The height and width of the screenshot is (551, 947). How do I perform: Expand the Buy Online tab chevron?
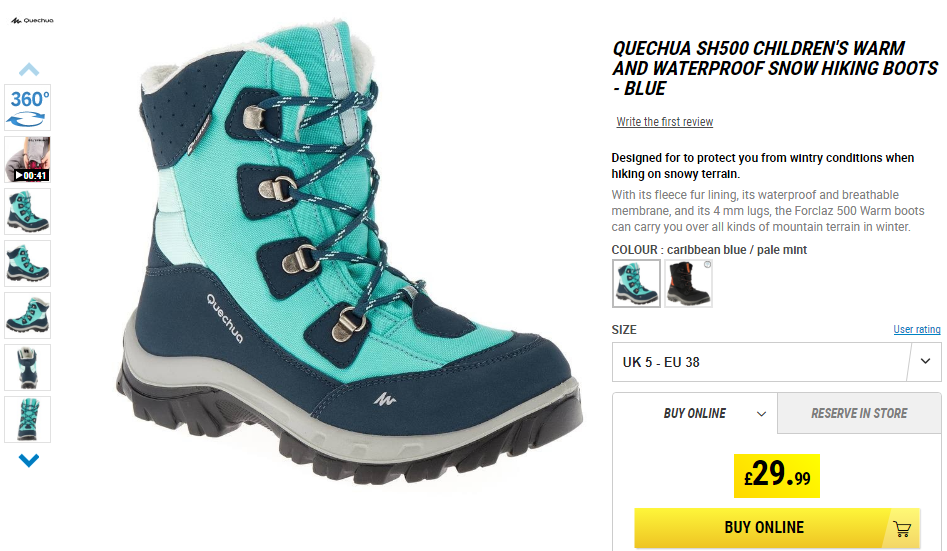[762, 414]
